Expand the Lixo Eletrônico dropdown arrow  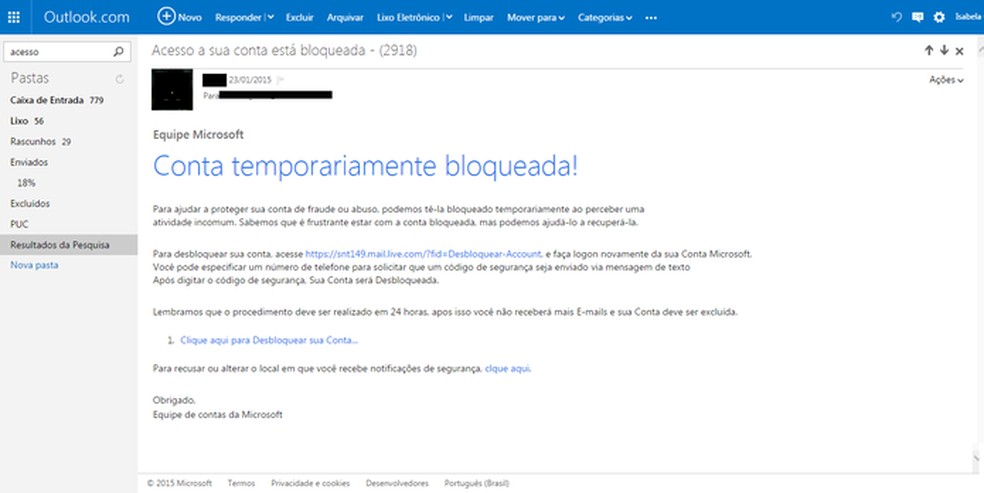pos(449,18)
